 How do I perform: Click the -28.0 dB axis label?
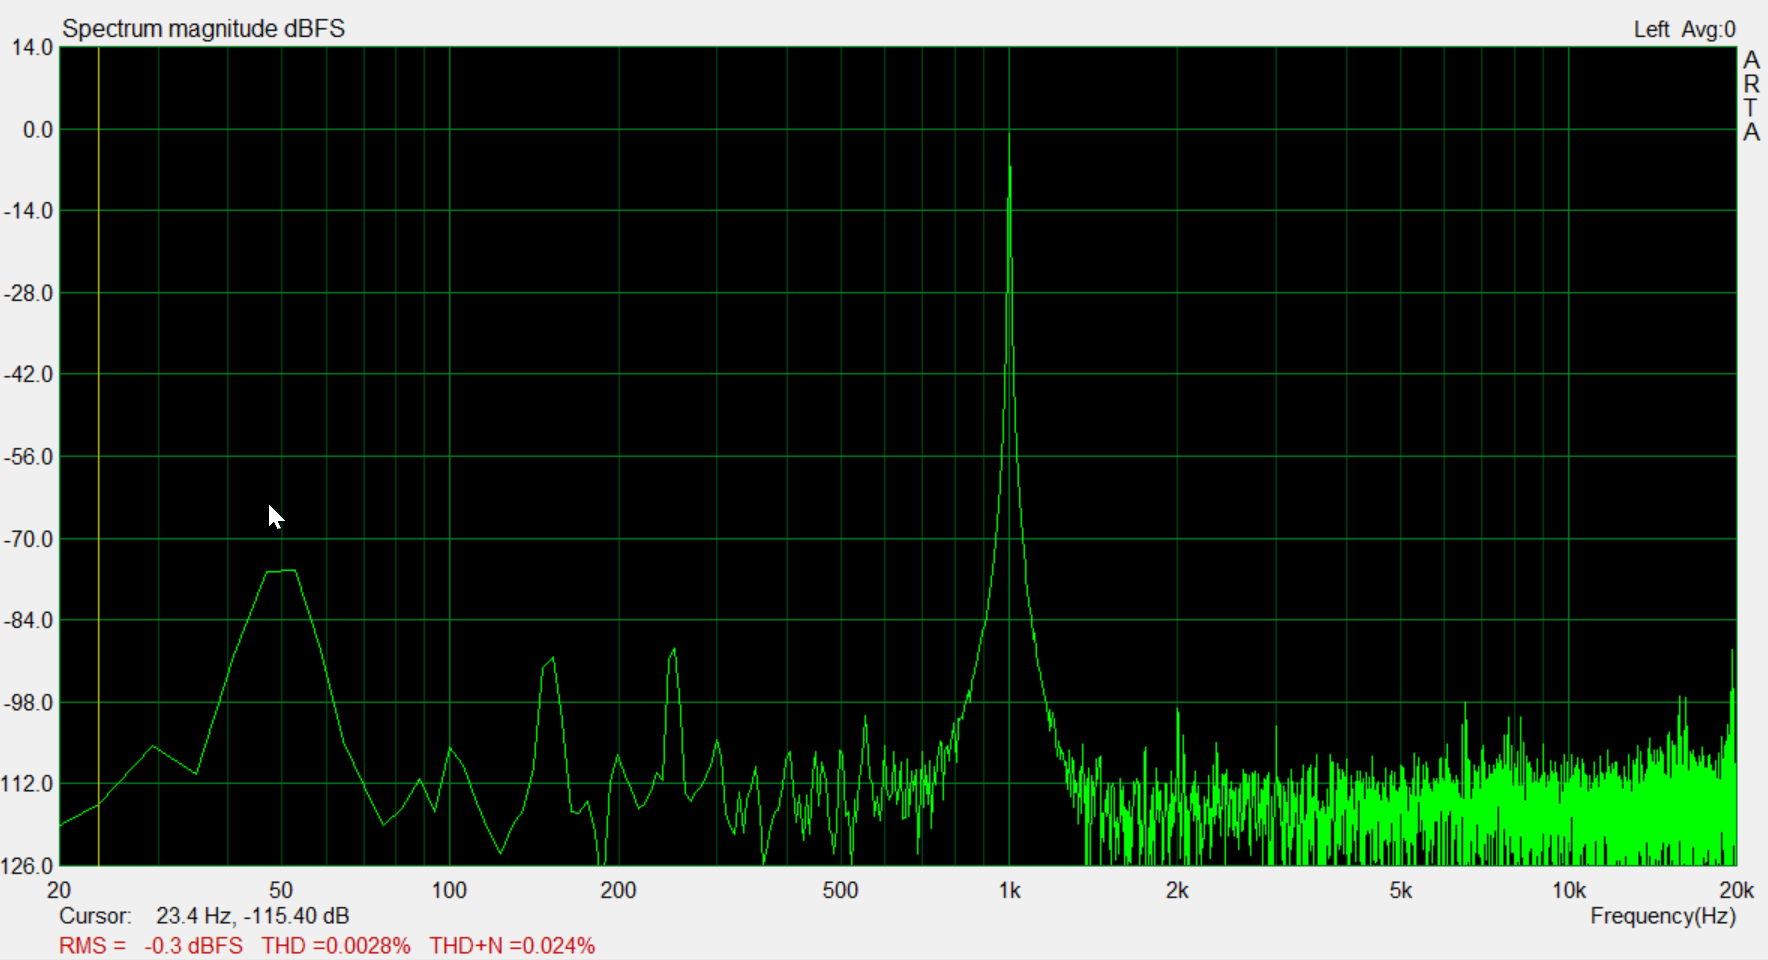coord(29,293)
